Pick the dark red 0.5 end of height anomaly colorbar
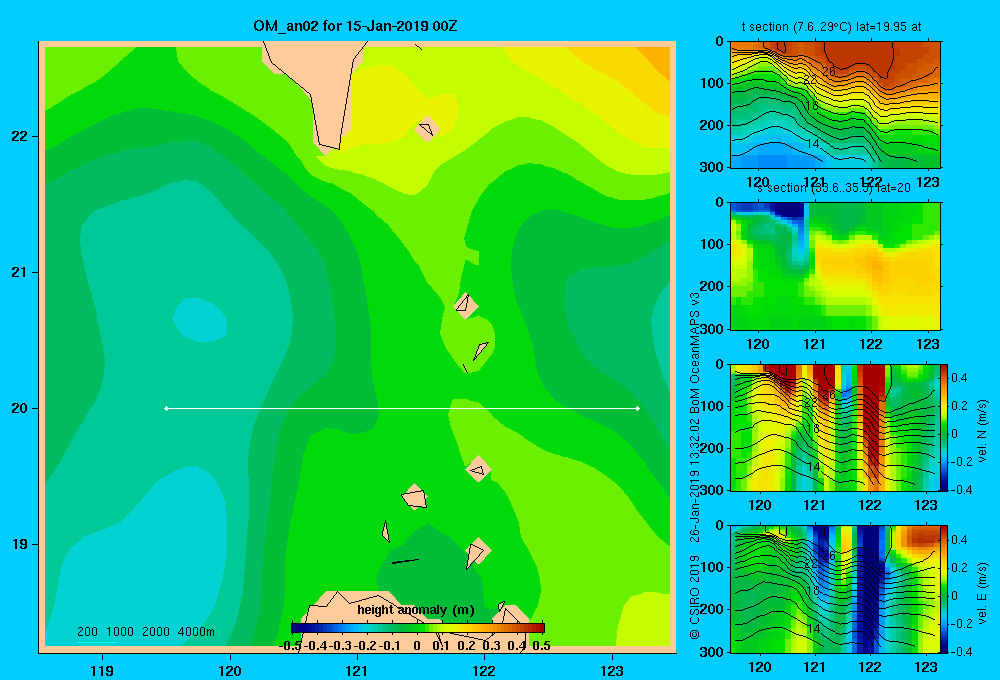Image resolution: width=1000 pixels, height=680 pixels. point(540,628)
